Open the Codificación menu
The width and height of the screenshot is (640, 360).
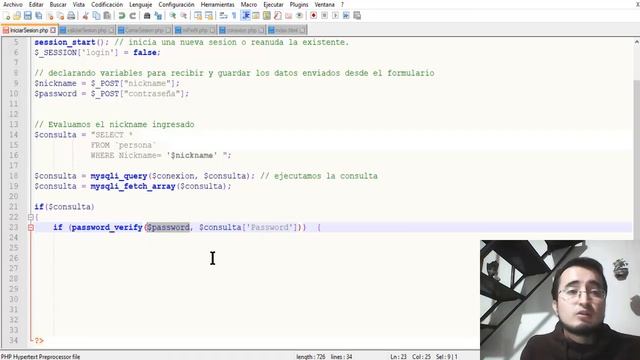point(107,4)
